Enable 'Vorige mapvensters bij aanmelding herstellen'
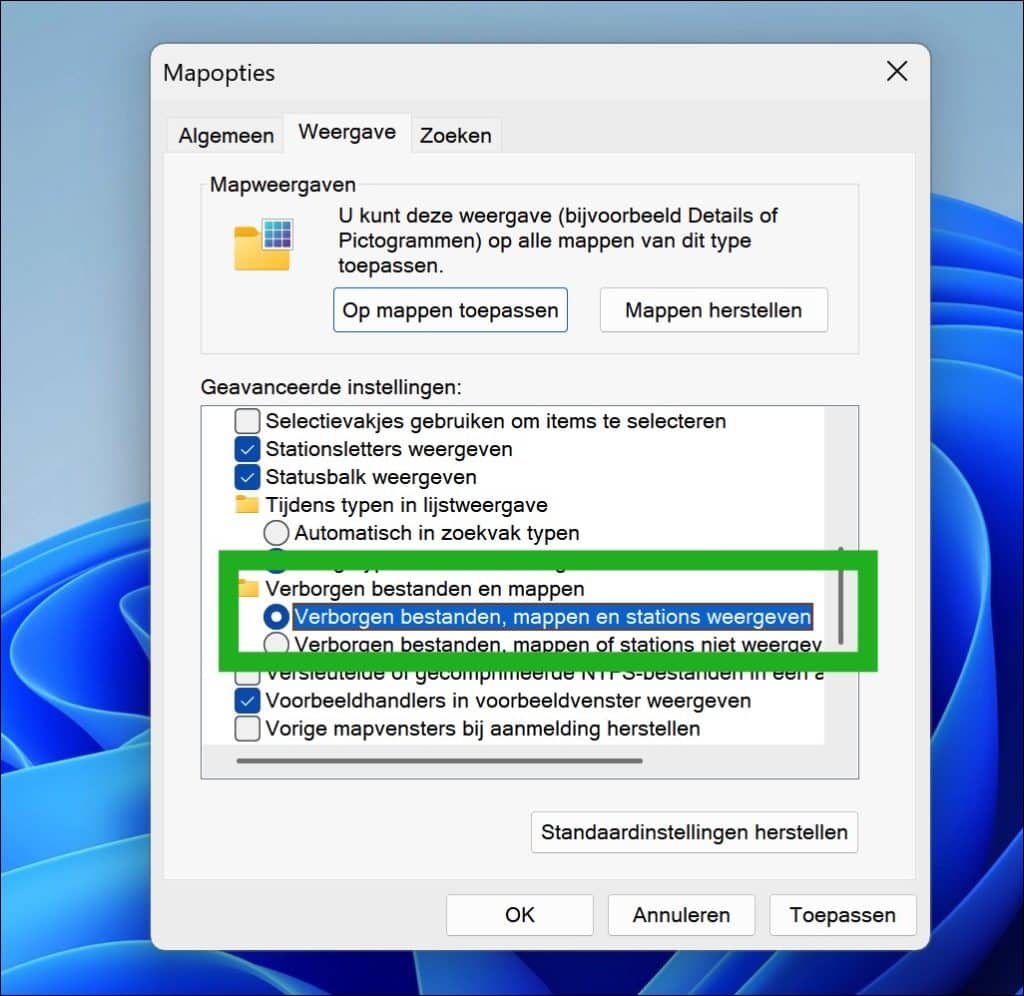 (248, 728)
